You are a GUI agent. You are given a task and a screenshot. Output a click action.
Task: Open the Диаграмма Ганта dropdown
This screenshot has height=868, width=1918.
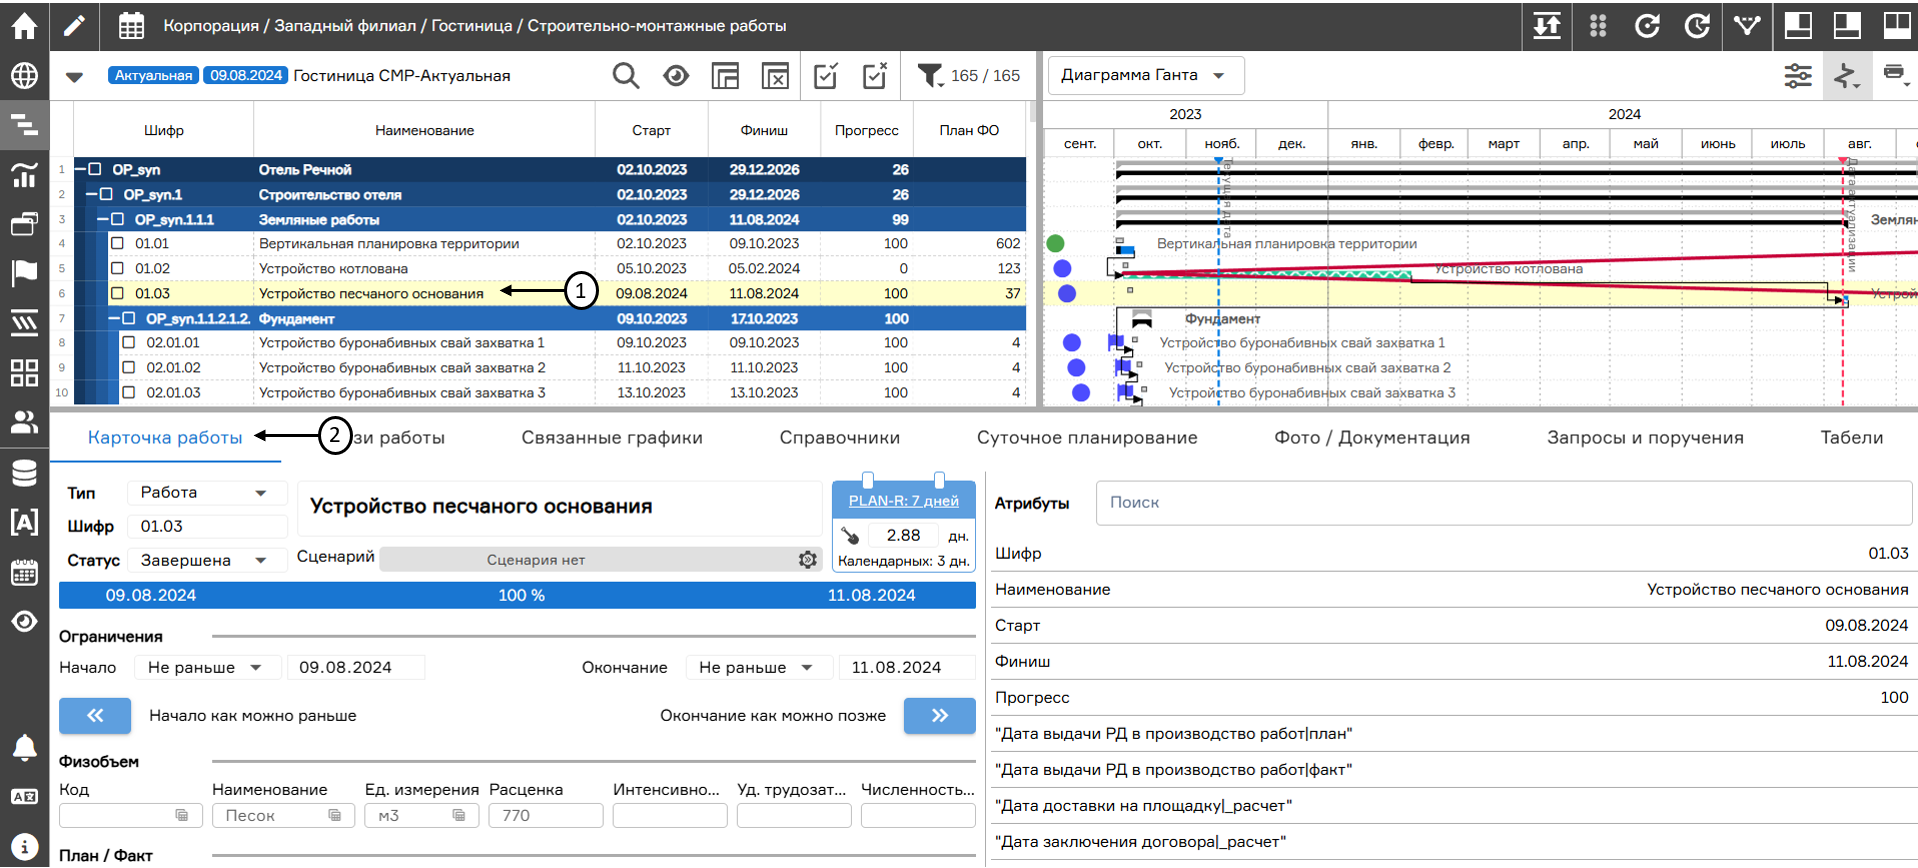pos(1145,75)
